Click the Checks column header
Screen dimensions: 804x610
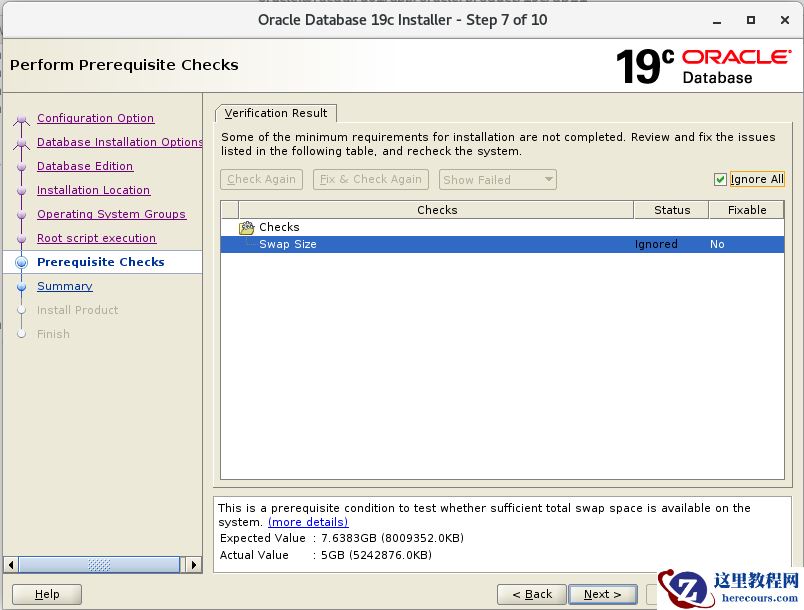coord(436,210)
